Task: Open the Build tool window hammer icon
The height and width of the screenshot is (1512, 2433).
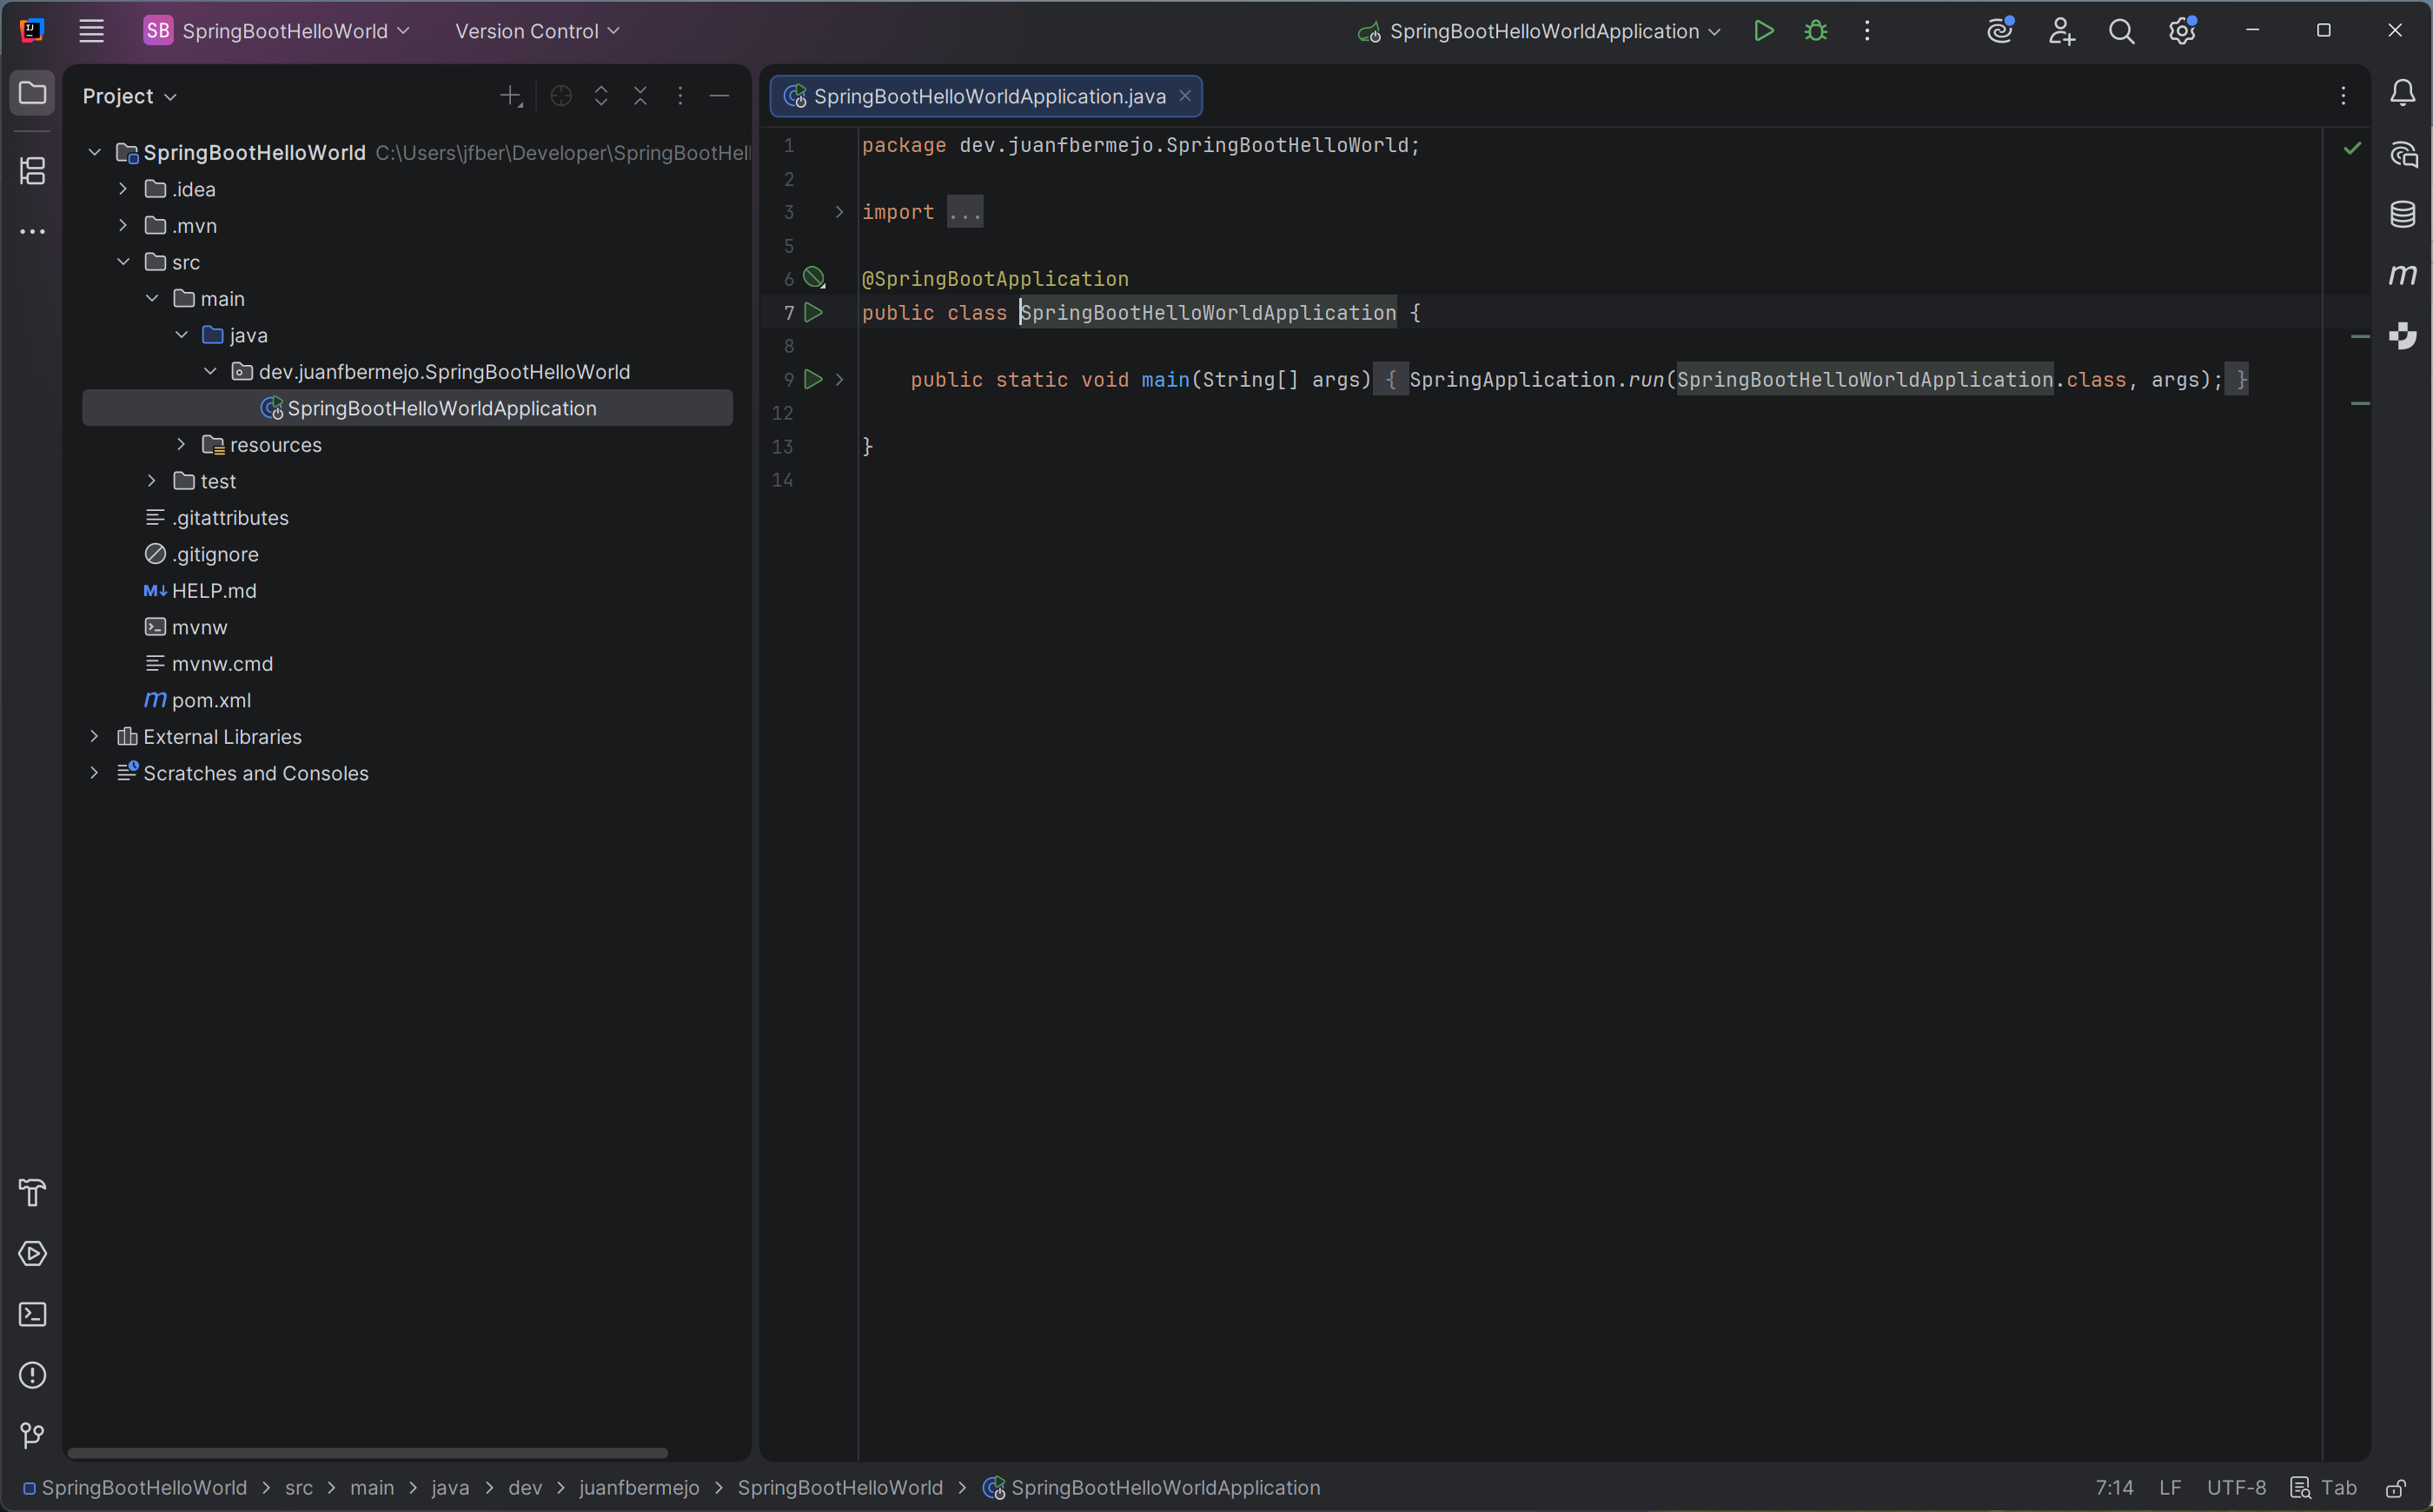Action: coord(33,1192)
